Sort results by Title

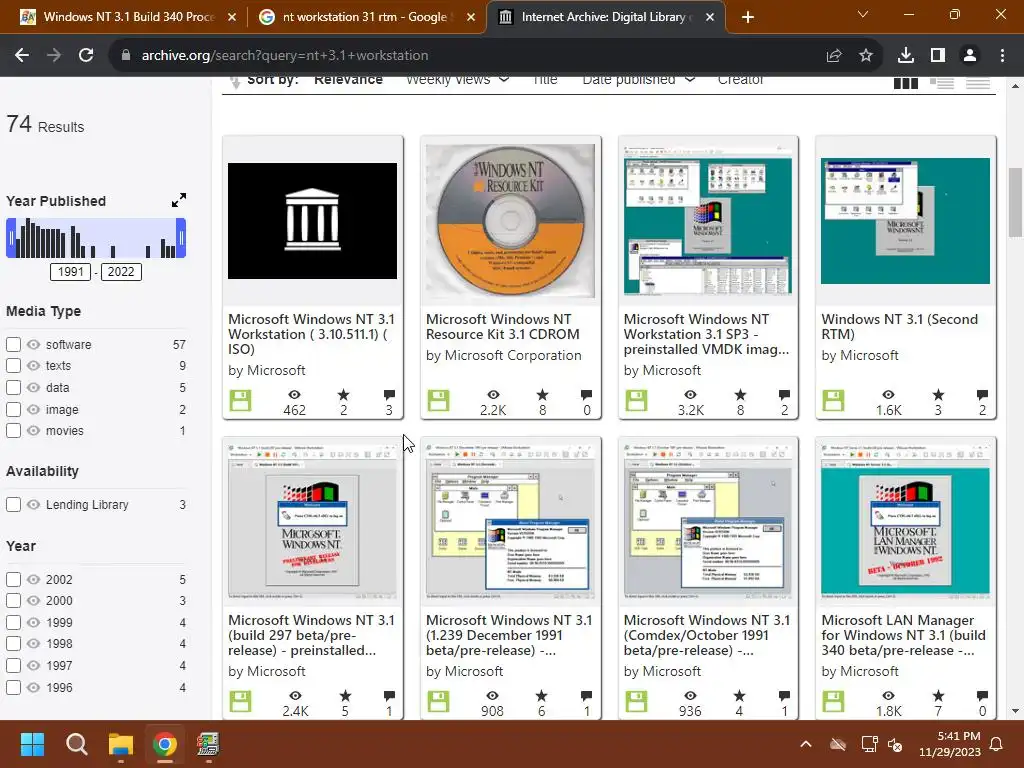pos(545,80)
